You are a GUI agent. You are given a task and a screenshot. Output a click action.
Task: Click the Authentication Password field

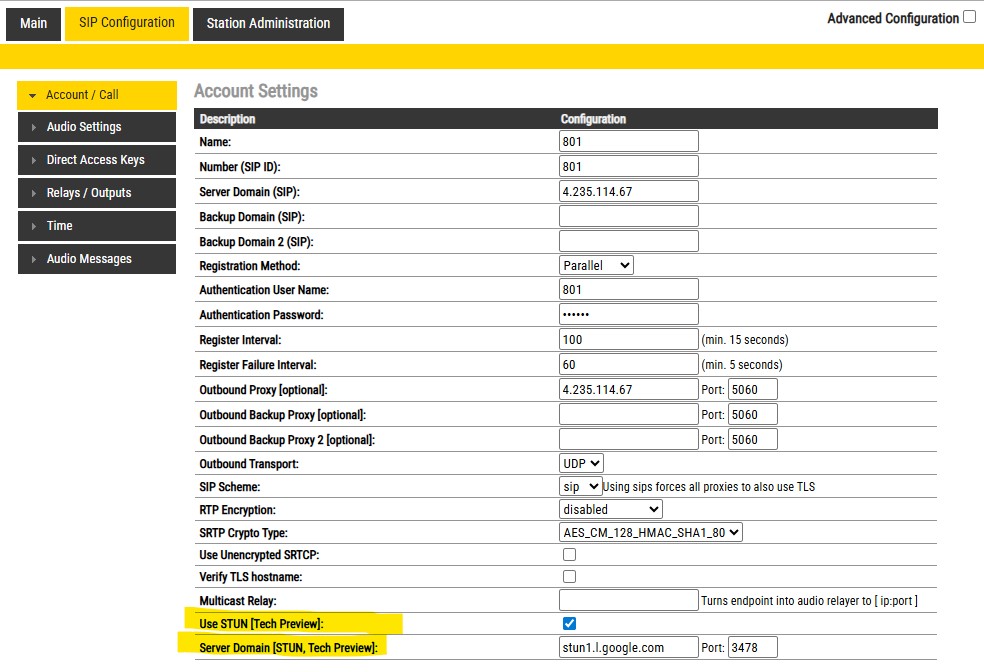click(628, 314)
